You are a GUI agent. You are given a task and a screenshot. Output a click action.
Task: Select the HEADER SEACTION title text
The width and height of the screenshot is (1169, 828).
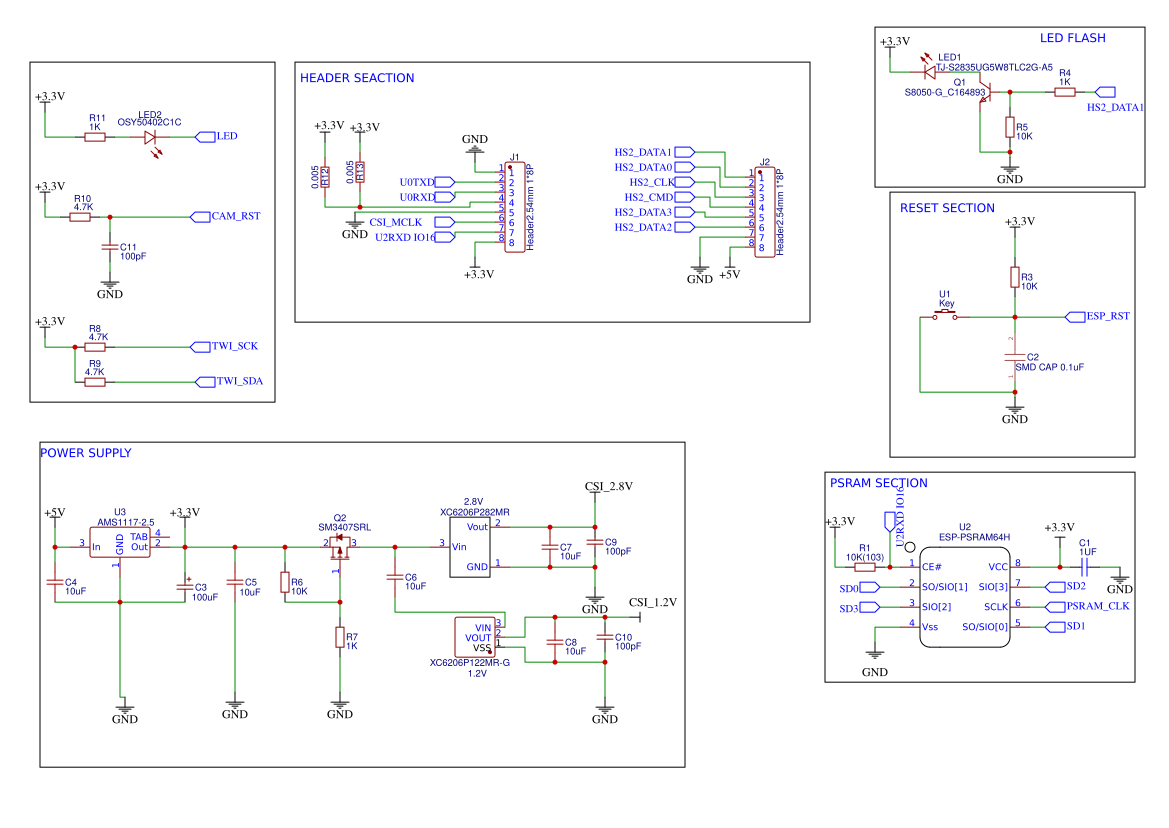click(357, 78)
